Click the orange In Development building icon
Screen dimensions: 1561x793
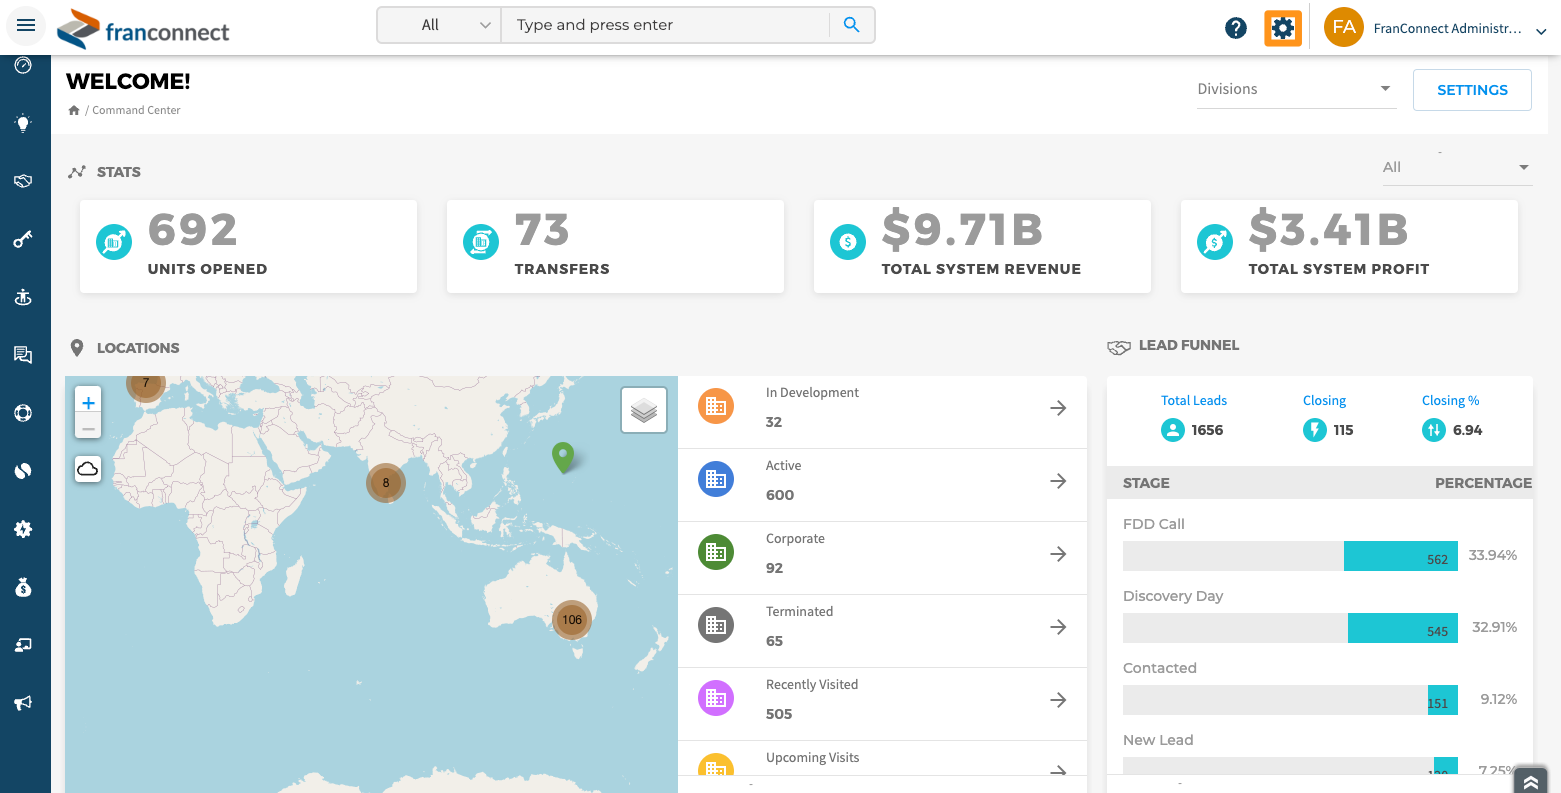[716, 406]
